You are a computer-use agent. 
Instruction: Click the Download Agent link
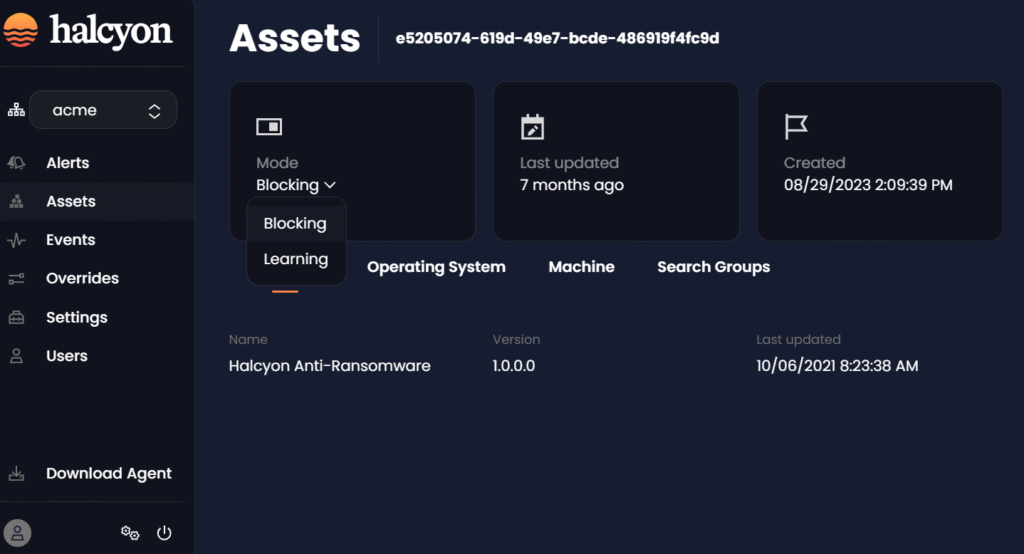click(108, 474)
